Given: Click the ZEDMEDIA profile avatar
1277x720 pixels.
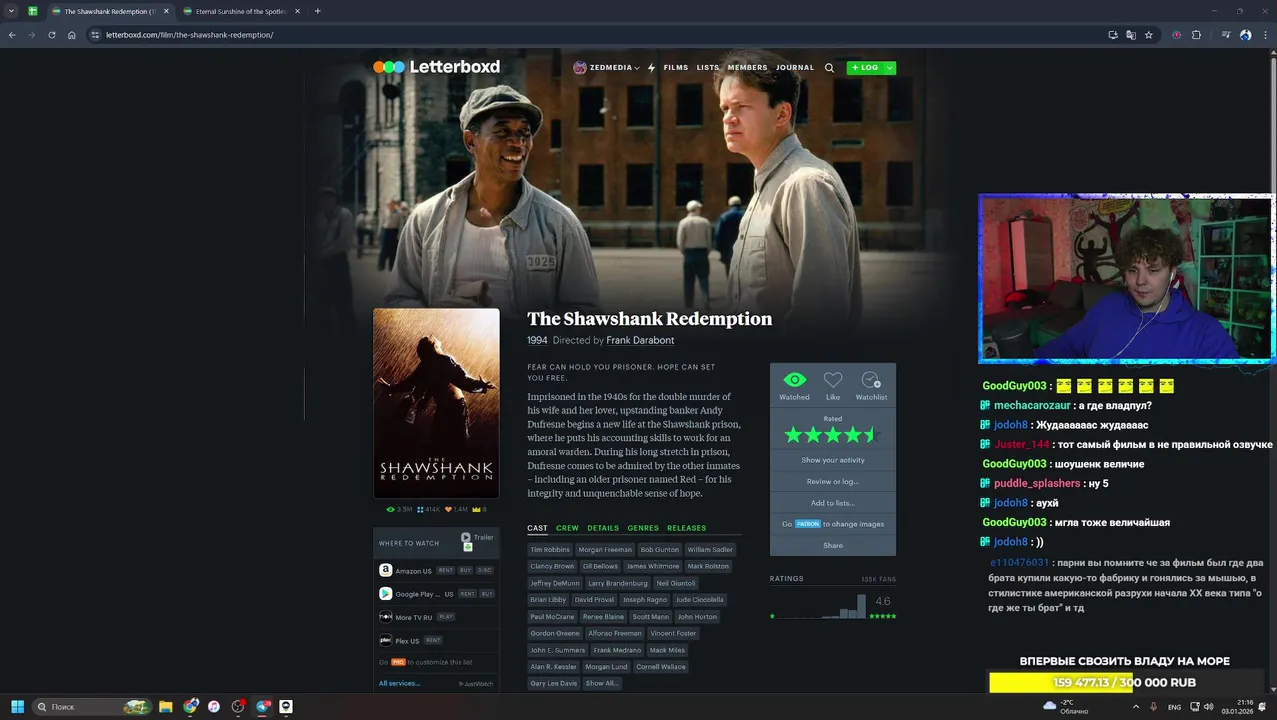Looking at the screenshot, I should coord(580,68).
